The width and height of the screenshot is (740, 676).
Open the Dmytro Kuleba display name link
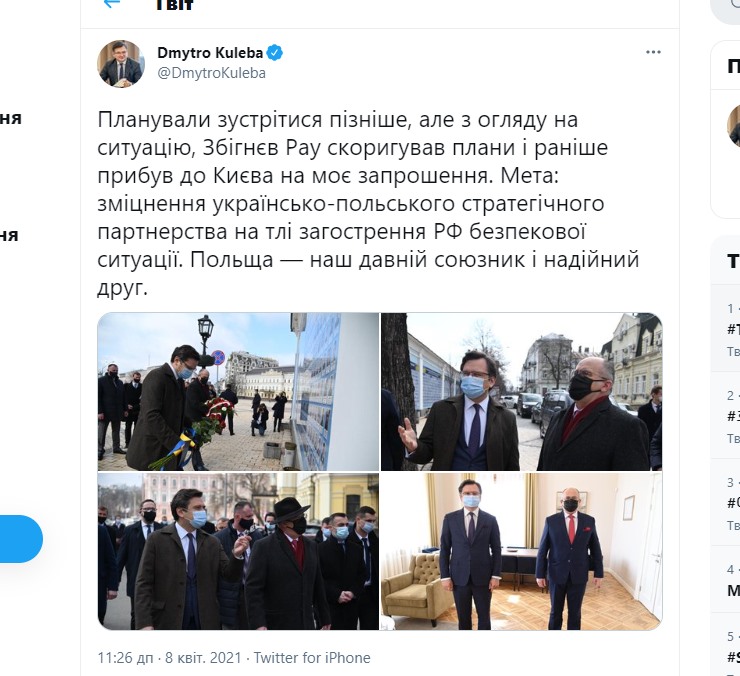click(x=210, y=52)
